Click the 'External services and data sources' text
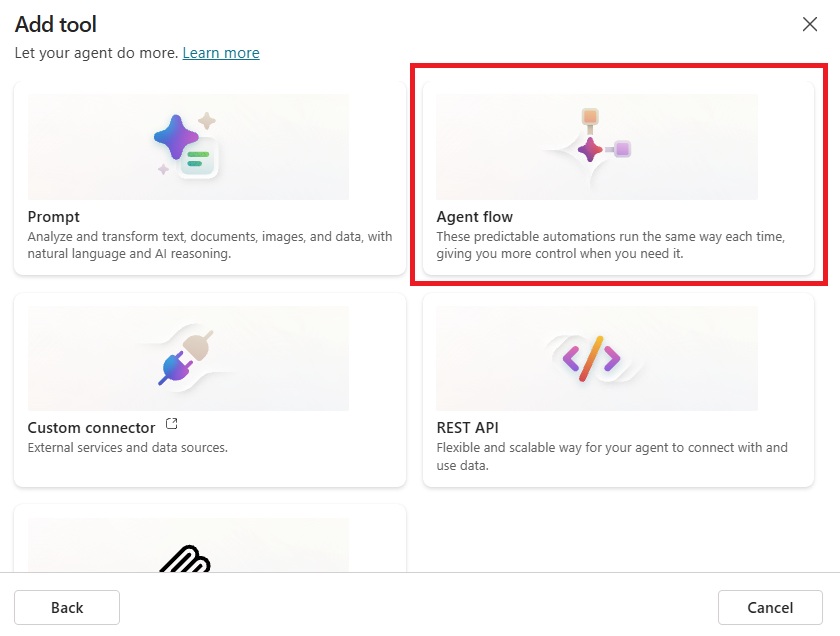Image resolution: width=840 pixels, height=636 pixels. [x=128, y=448]
